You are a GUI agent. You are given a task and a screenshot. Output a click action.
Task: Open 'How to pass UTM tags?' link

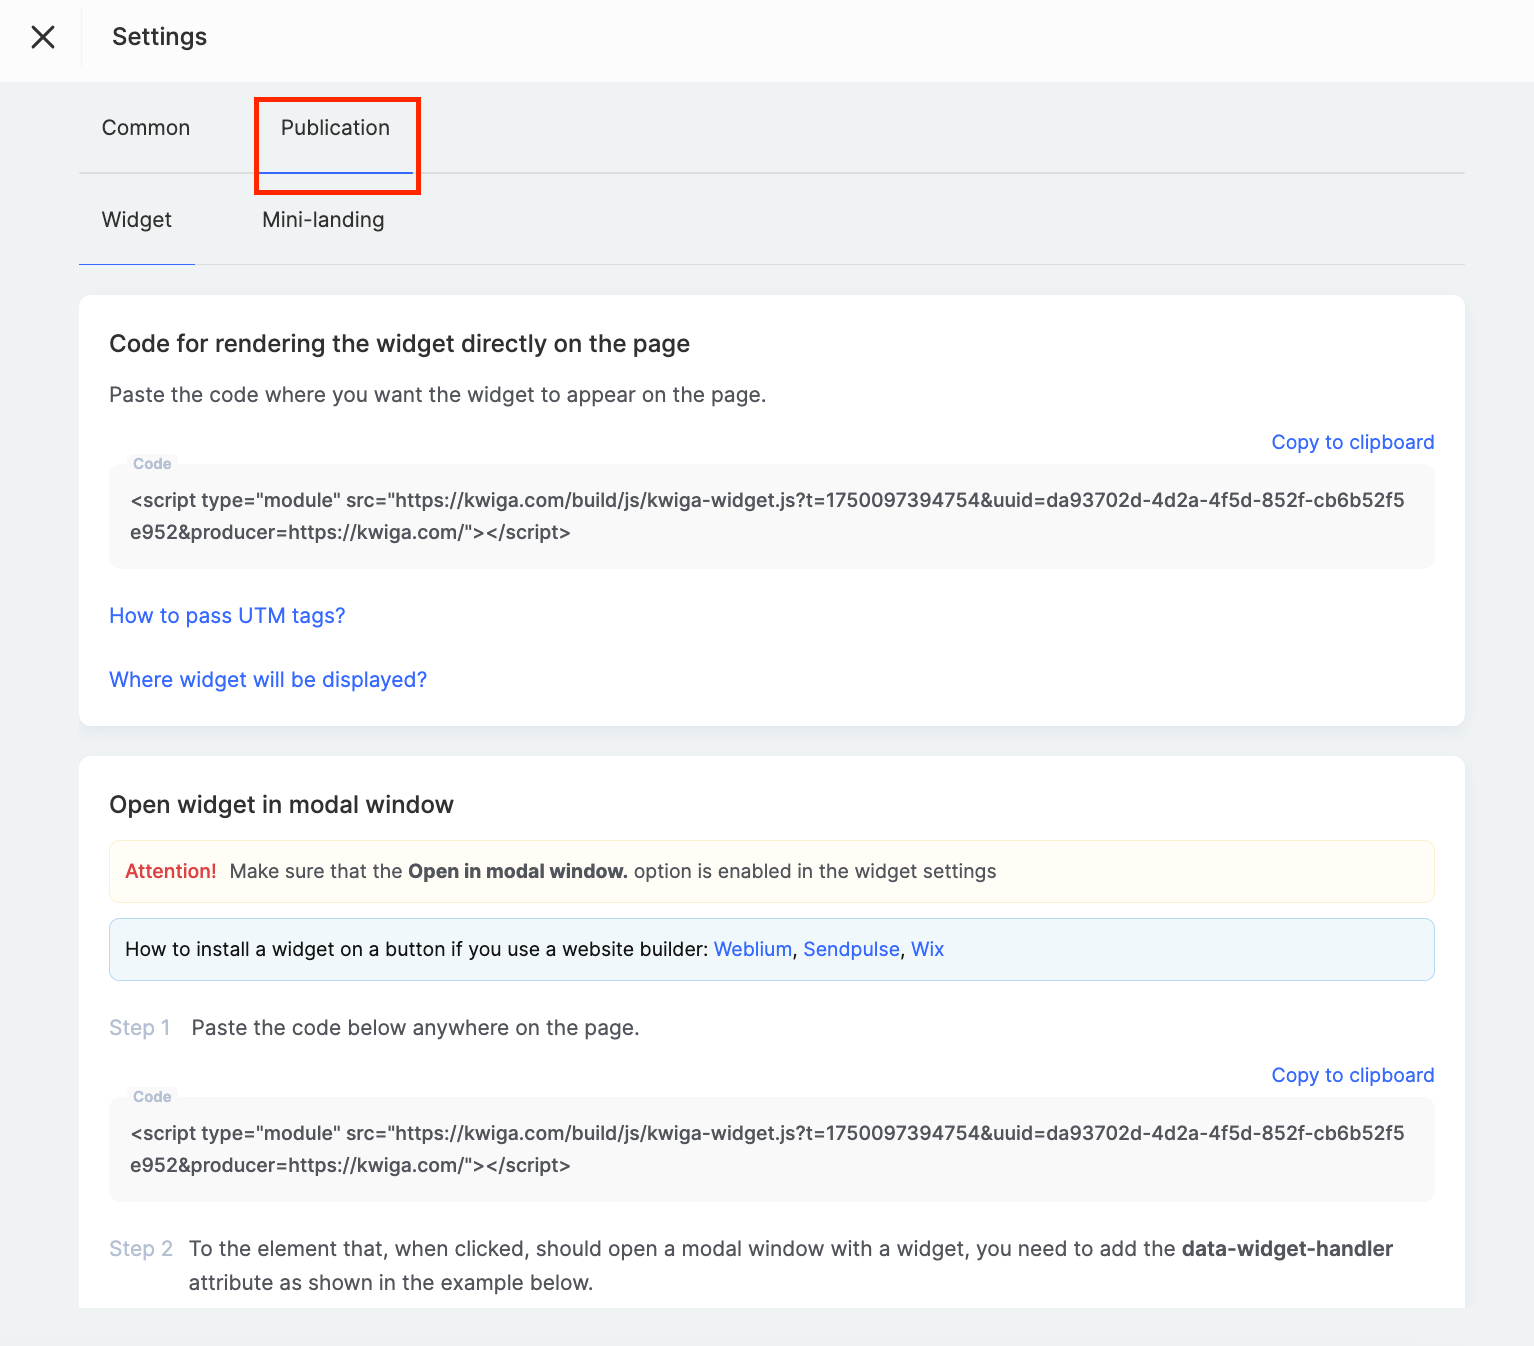pyautogui.click(x=227, y=616)
